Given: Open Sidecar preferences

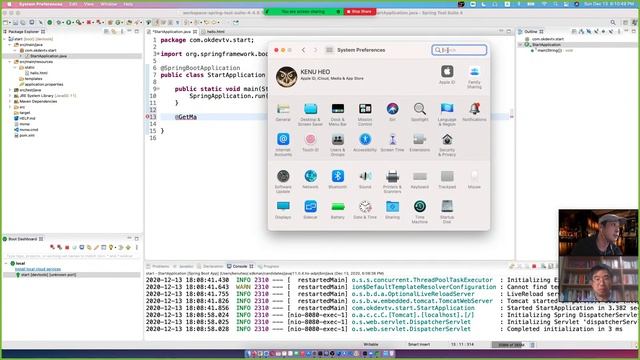Looking at the screenshot, I should coord(310,210).
